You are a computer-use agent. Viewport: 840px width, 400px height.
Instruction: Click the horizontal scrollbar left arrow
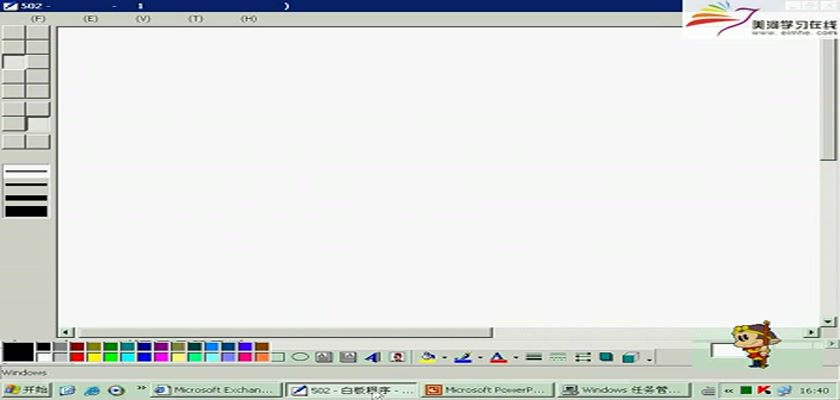pyautogui.click(x=66, y=332)
